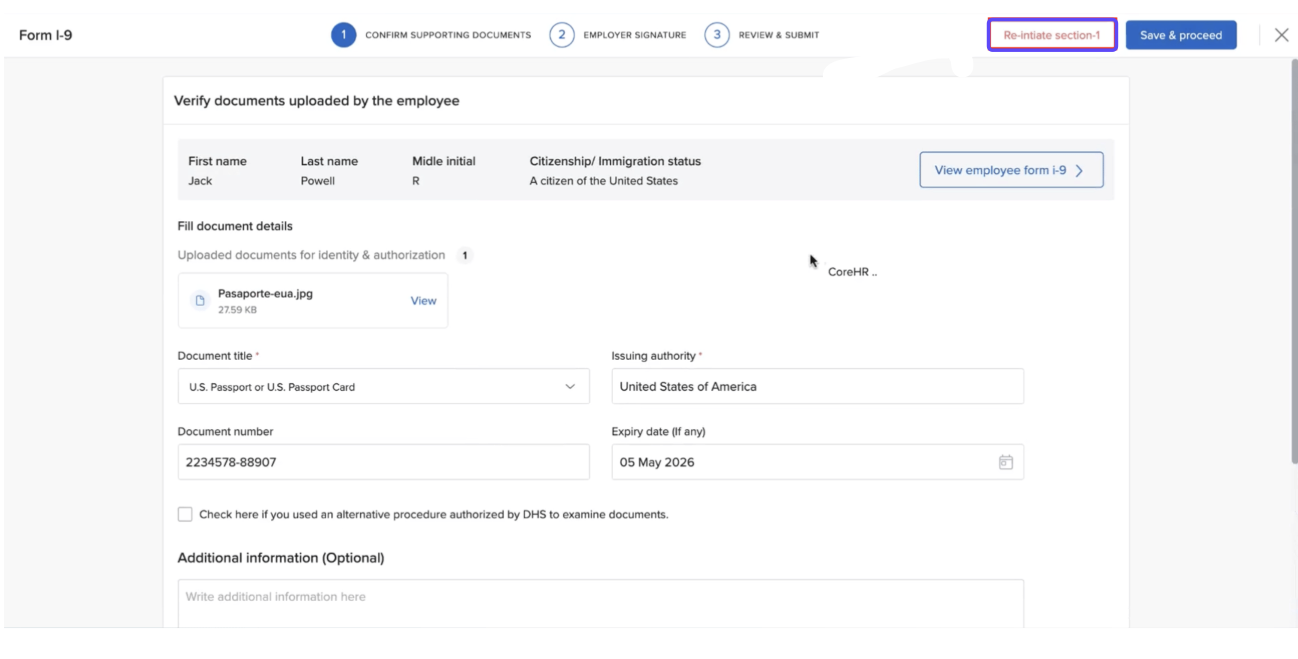Click the Issuing authority input field

click(x=817, y=387)
